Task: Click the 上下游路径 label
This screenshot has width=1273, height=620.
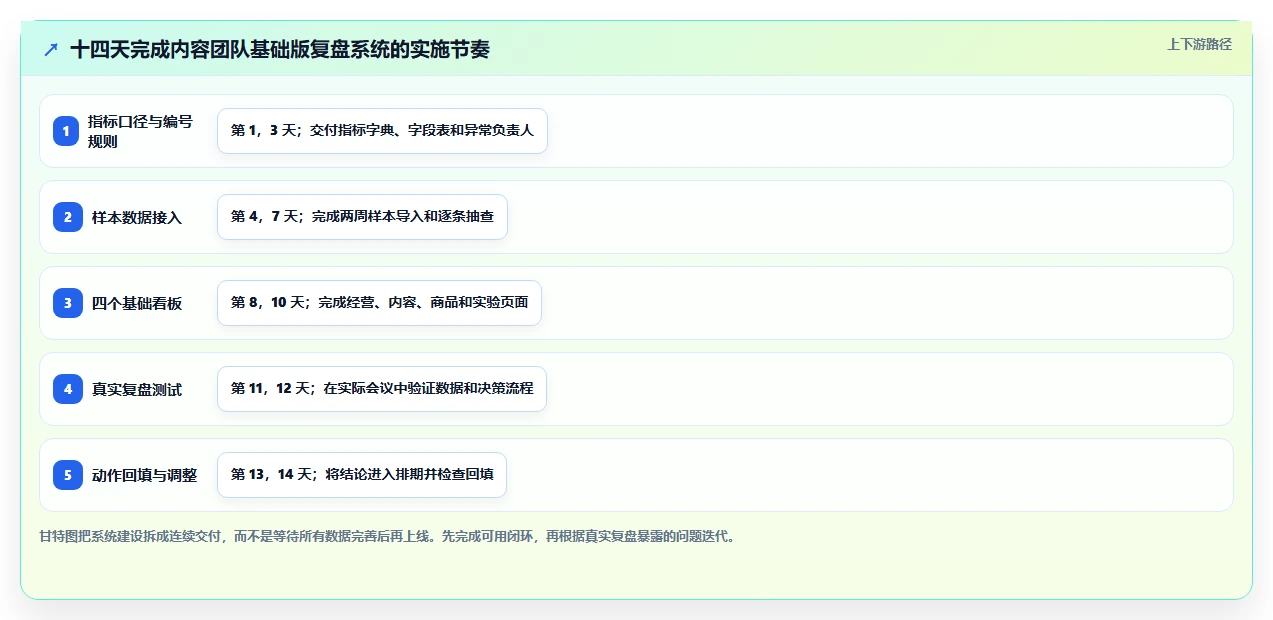Action: (x=1199, y=44)
